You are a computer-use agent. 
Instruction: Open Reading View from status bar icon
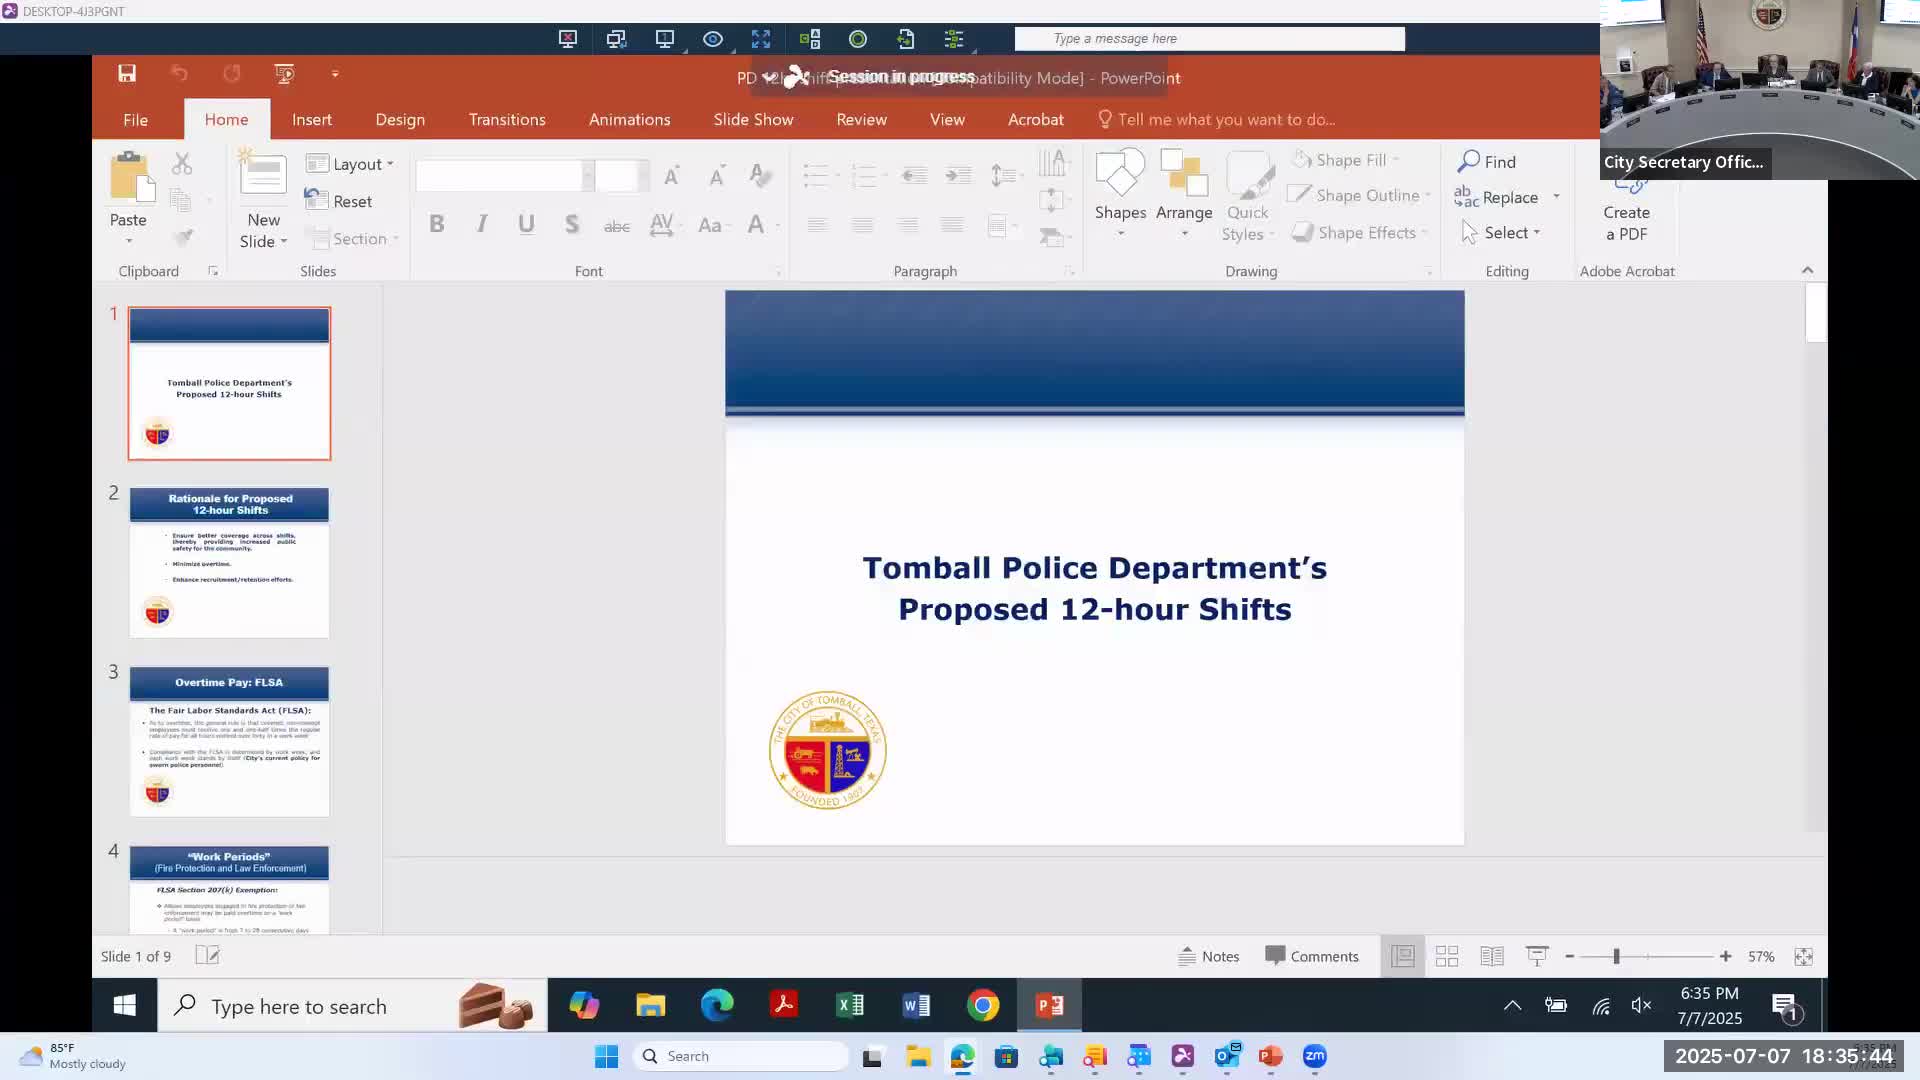pos(1491,955)
